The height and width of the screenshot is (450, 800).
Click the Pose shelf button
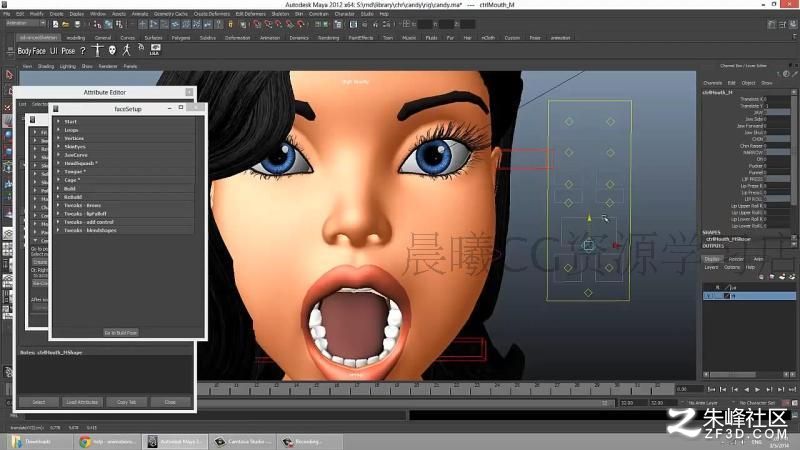(x=68, y=51)
